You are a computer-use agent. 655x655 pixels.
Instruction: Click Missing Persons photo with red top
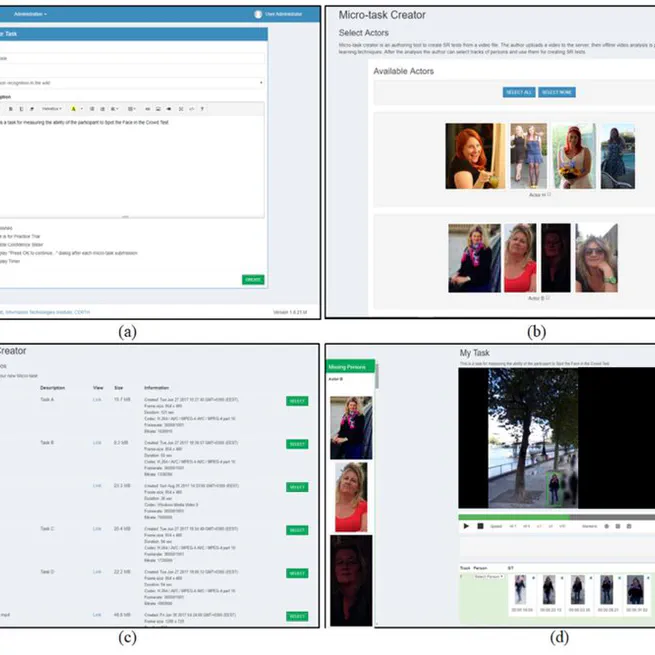coord(351,497)
